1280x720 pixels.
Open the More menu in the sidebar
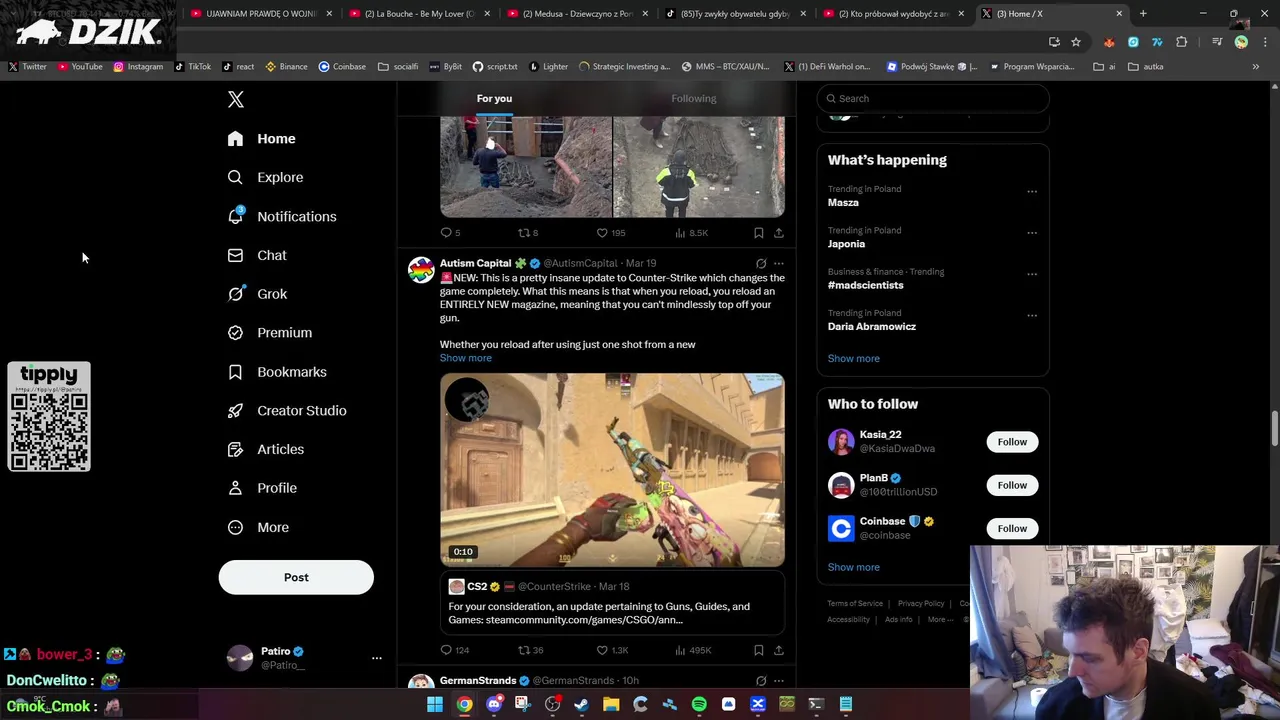click(259, 527)
